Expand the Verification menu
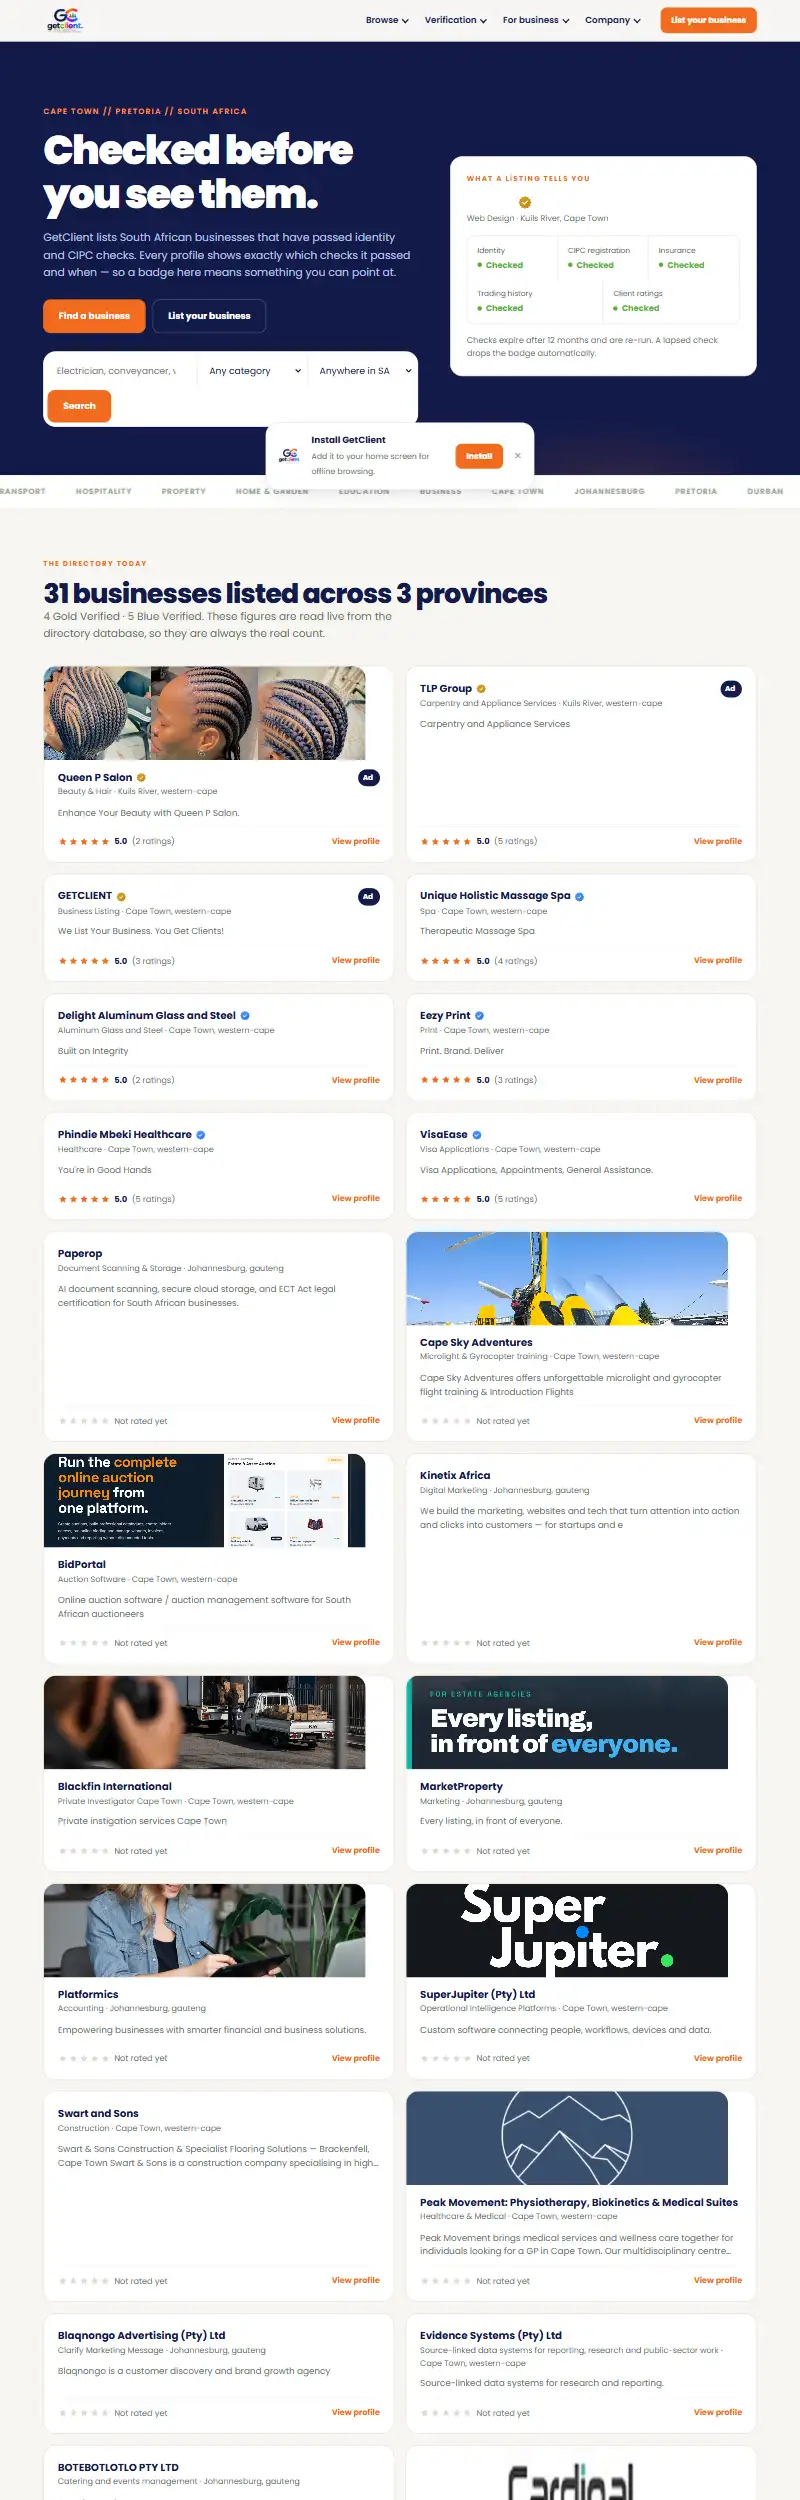 456,20
